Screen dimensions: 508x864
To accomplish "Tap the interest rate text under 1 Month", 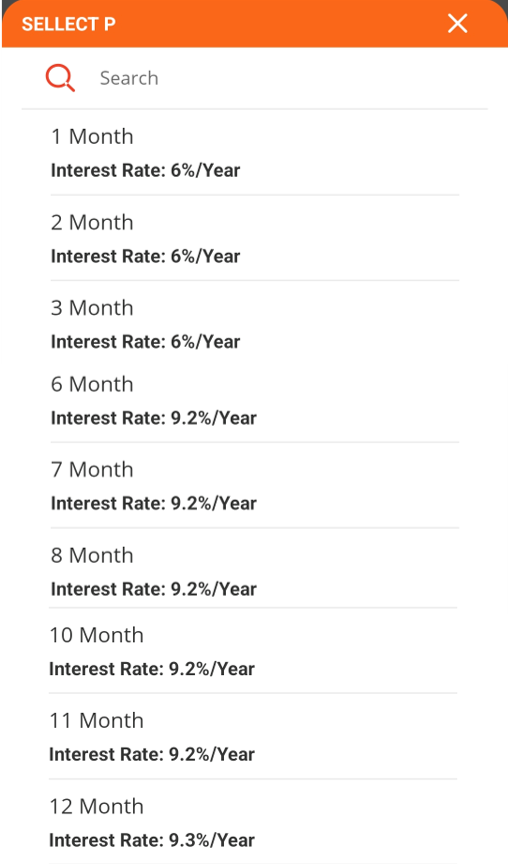I will (145, 170).
